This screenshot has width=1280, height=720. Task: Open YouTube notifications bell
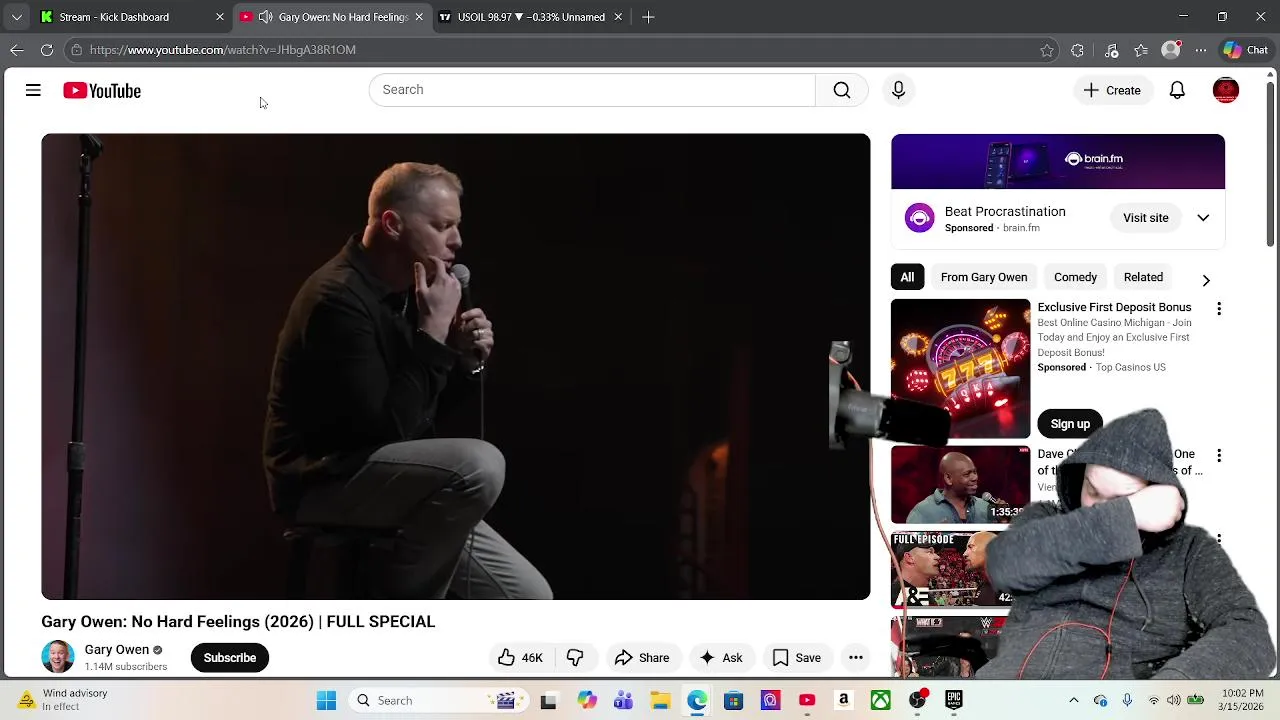[1177, 90]
